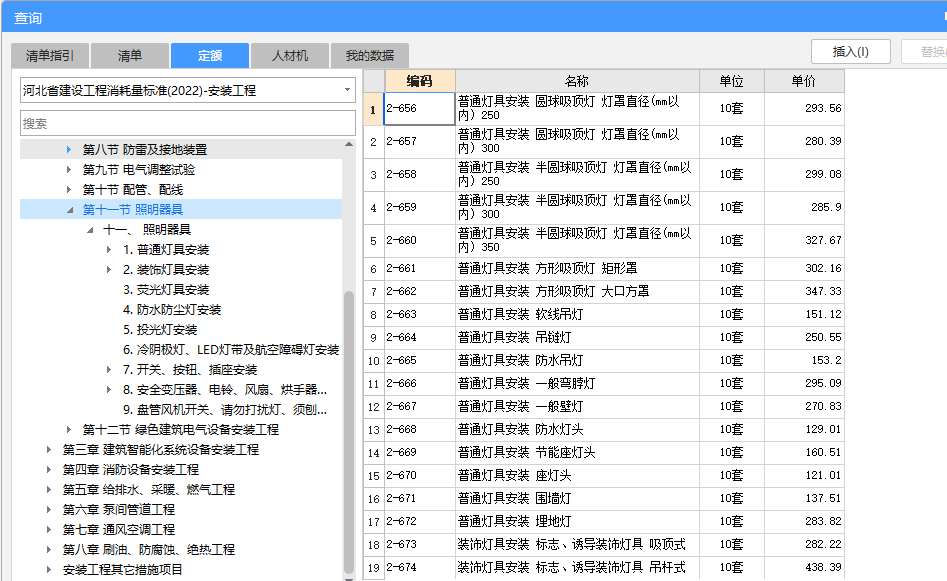Select row 2-660 半圆球吸顶灯 350
Viewport: 947px width, 581px height.
pyautogui.click(x=603, y=240)
